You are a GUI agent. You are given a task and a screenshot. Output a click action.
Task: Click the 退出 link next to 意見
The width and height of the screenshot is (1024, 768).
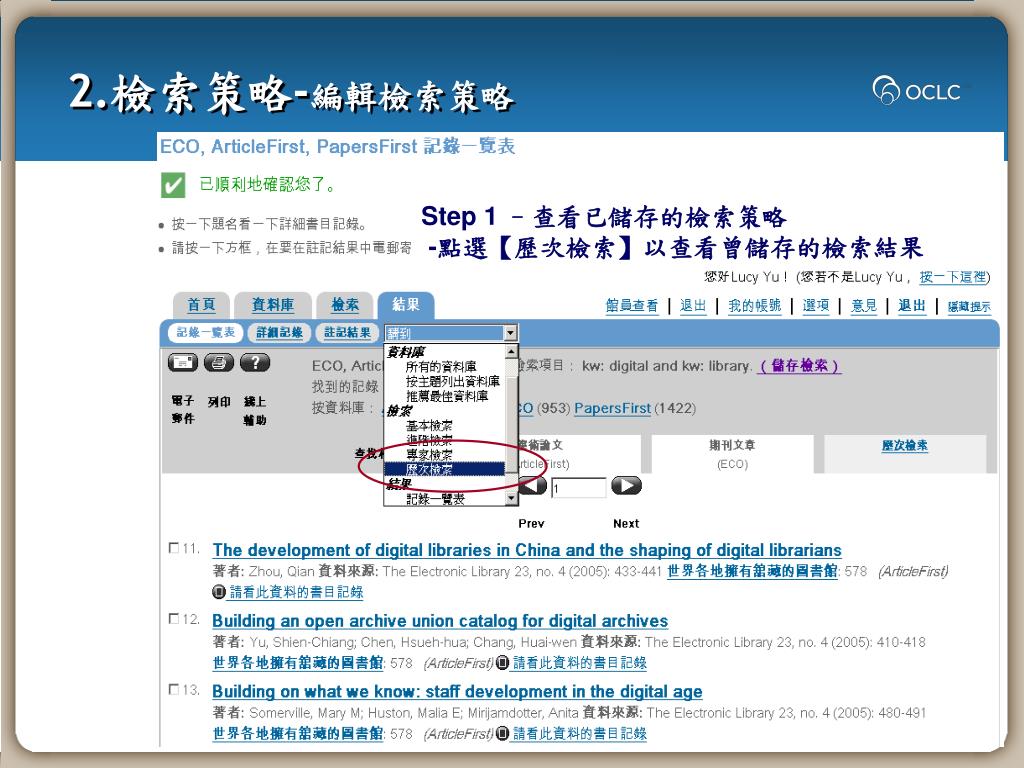[x=912, y=306]
